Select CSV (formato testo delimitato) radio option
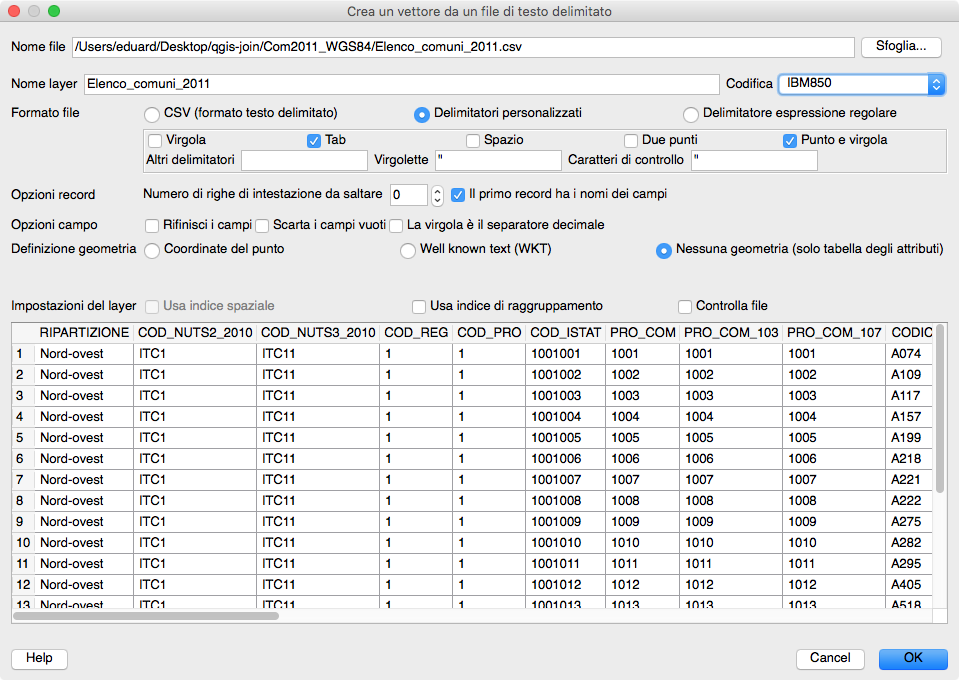Screen dimensions: 959x680 (152, 114)
